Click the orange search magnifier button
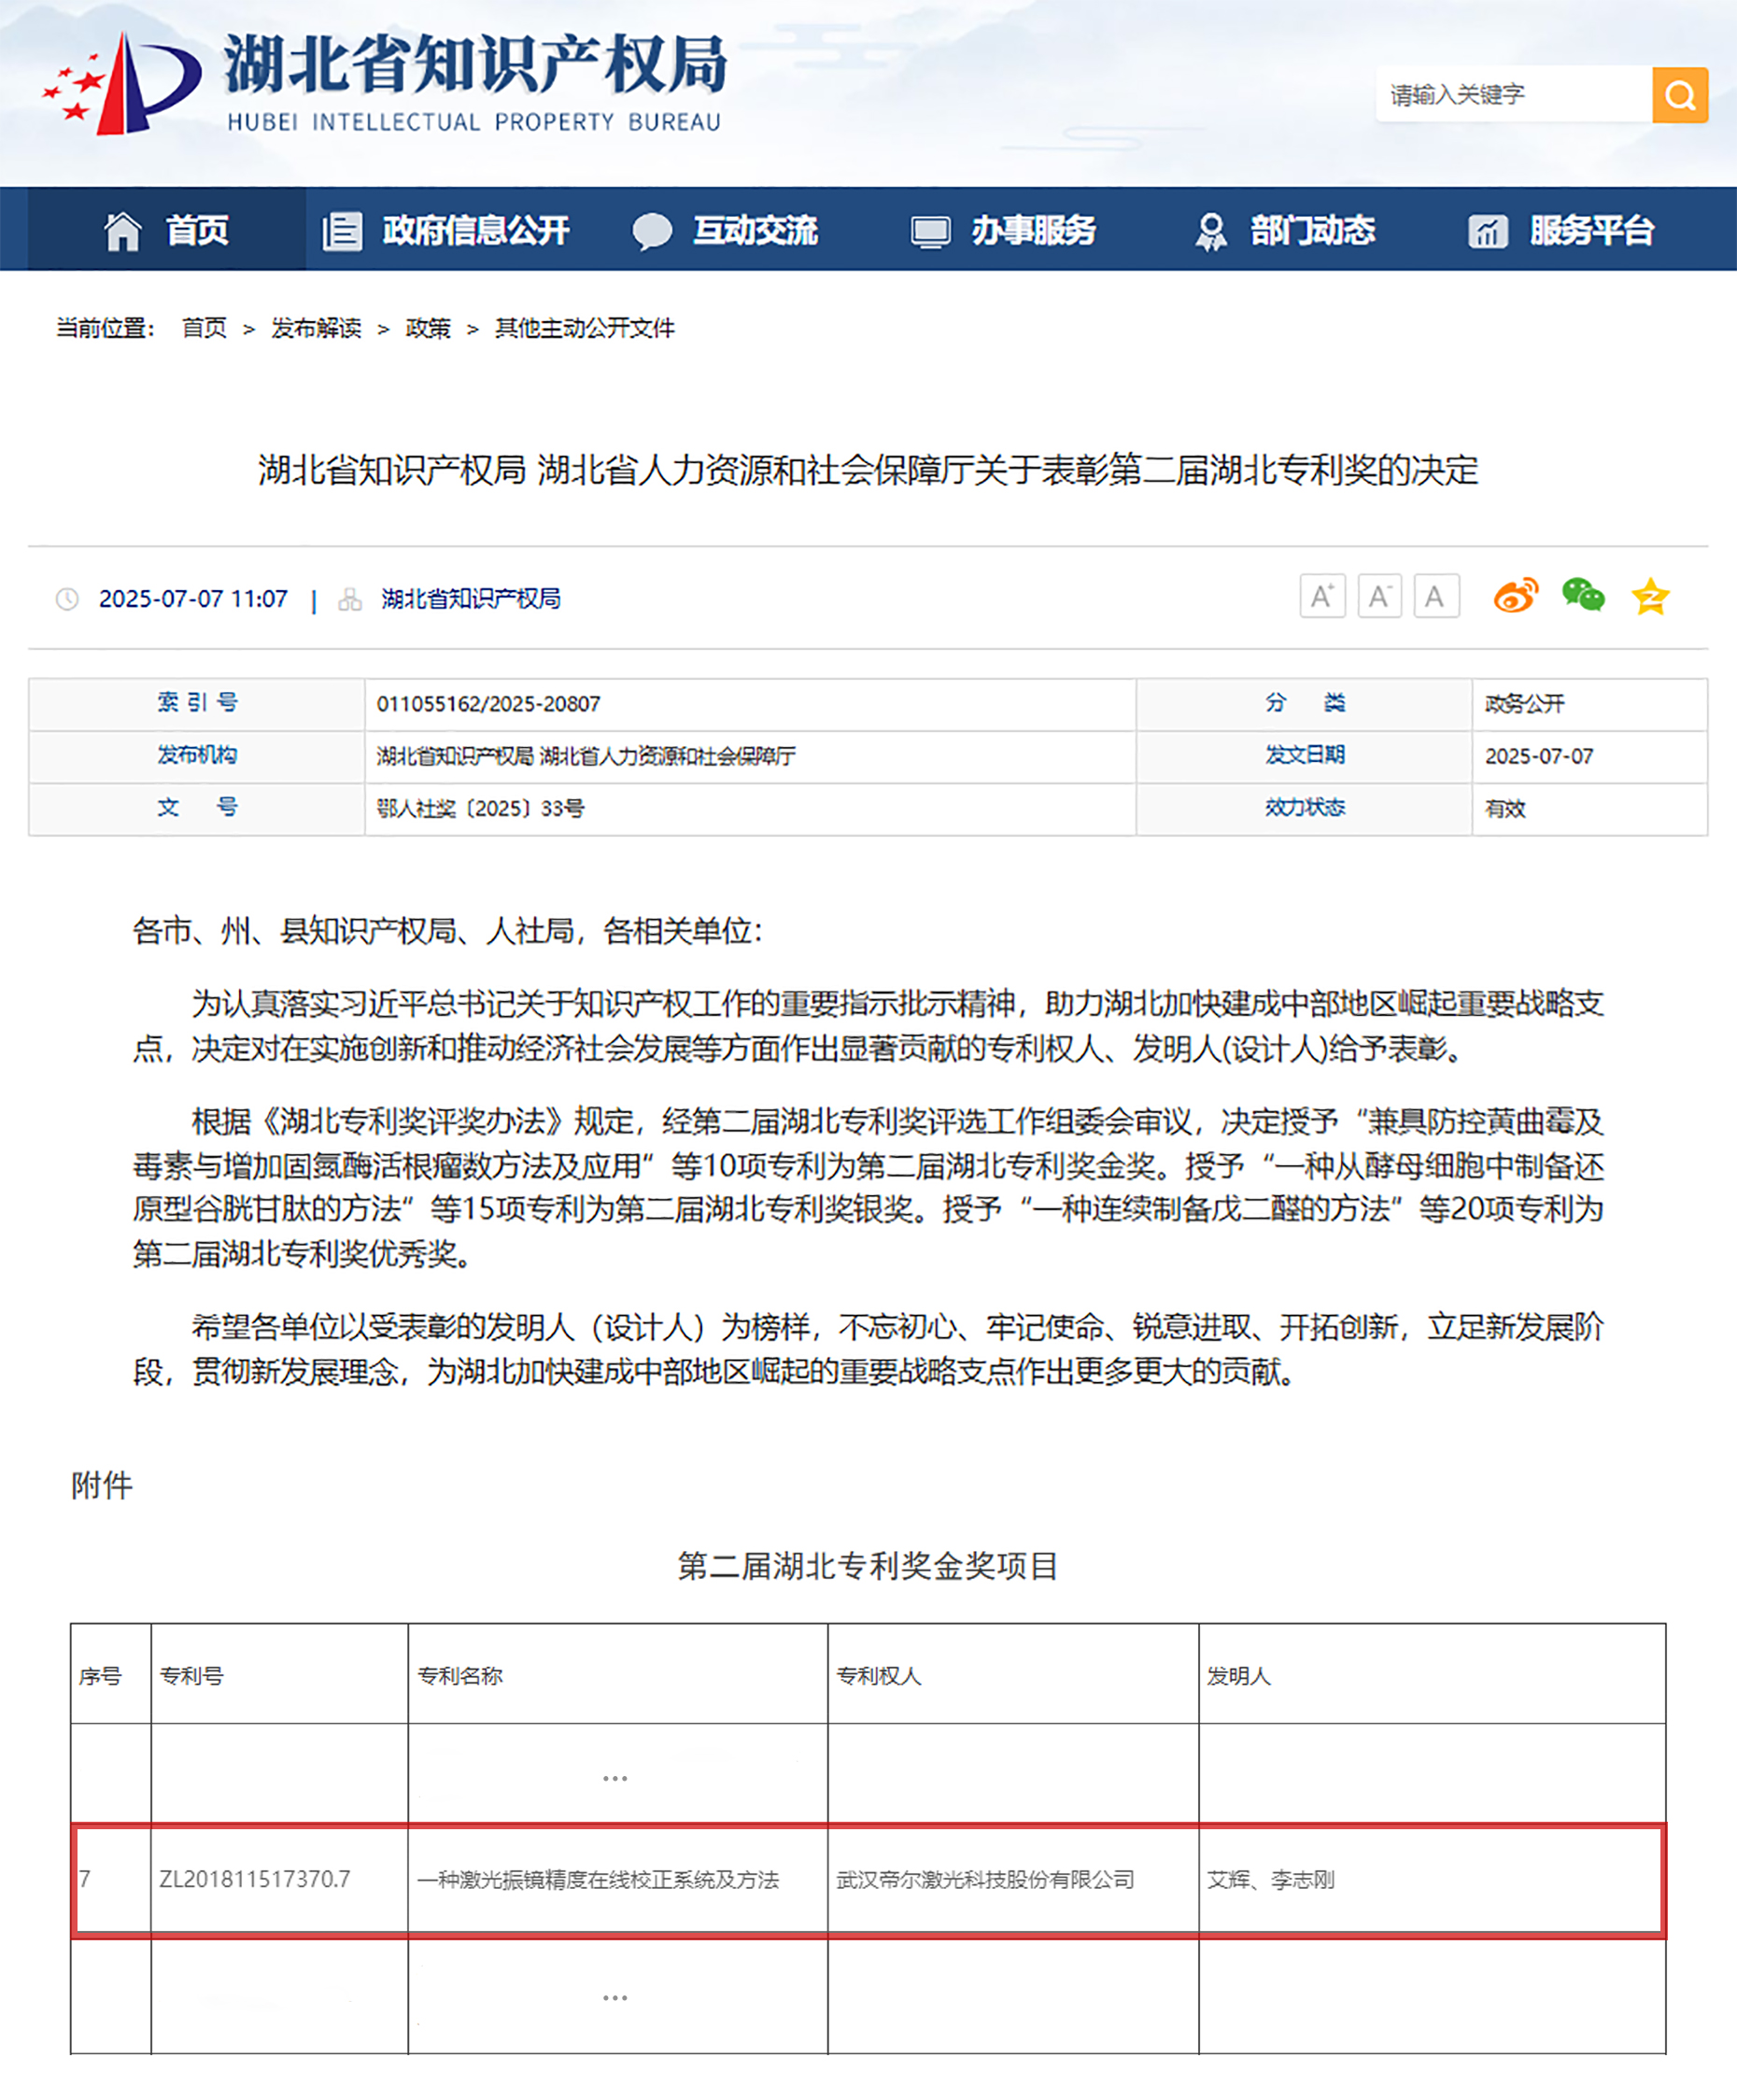Screen dimensions: 1737x2100 coord(1679,95)
